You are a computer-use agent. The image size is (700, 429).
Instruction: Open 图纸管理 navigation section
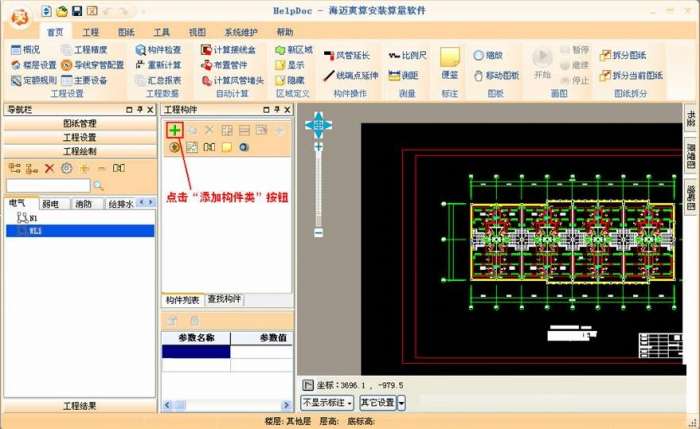(80, 124)
